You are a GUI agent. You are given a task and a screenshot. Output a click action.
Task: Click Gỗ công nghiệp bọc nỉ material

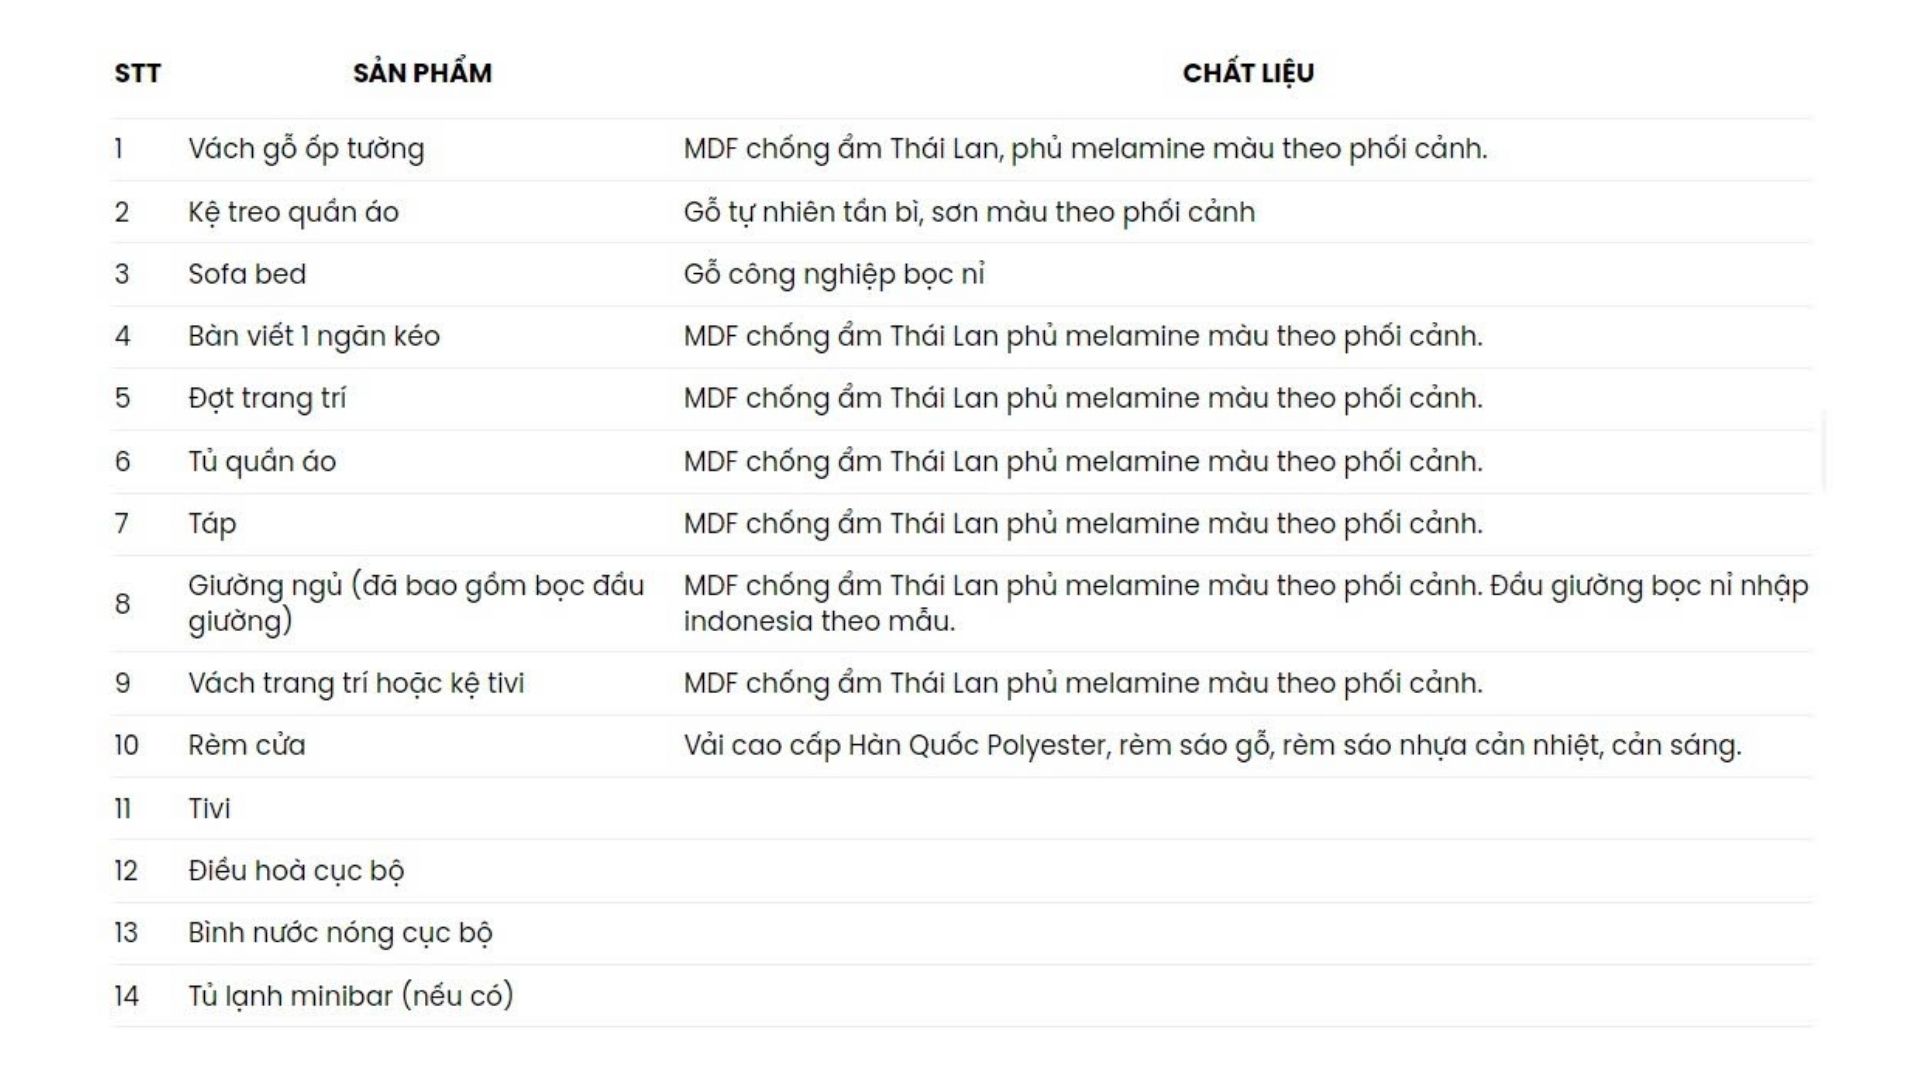coord(834,274)
